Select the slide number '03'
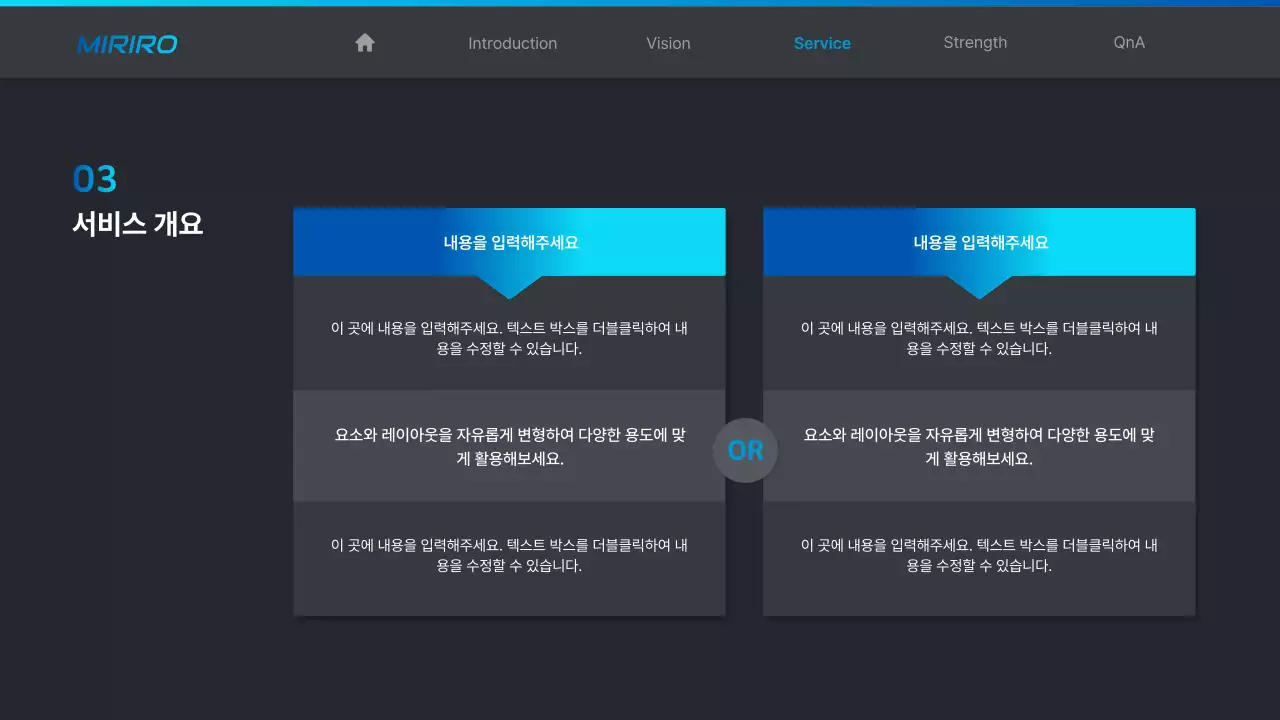Screen dimensions: 1280x720 tap(95, 178)
